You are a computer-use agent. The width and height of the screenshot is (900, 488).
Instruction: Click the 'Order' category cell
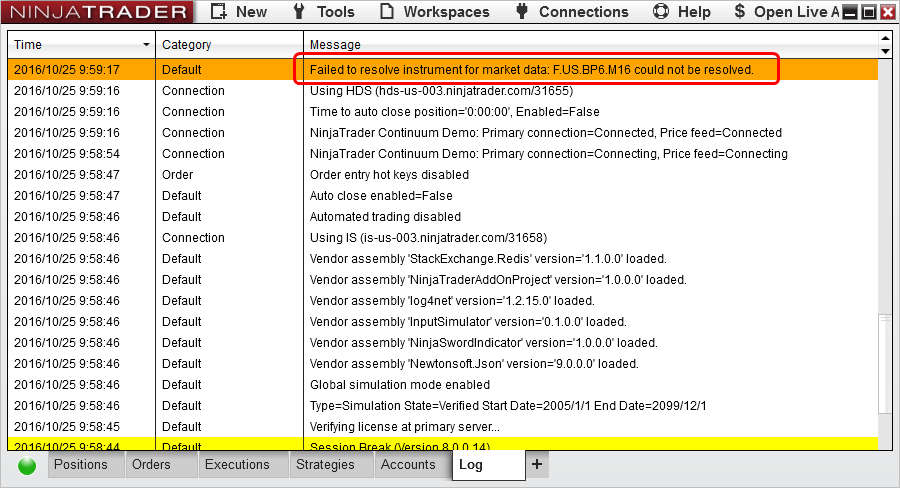pos(177,175)
